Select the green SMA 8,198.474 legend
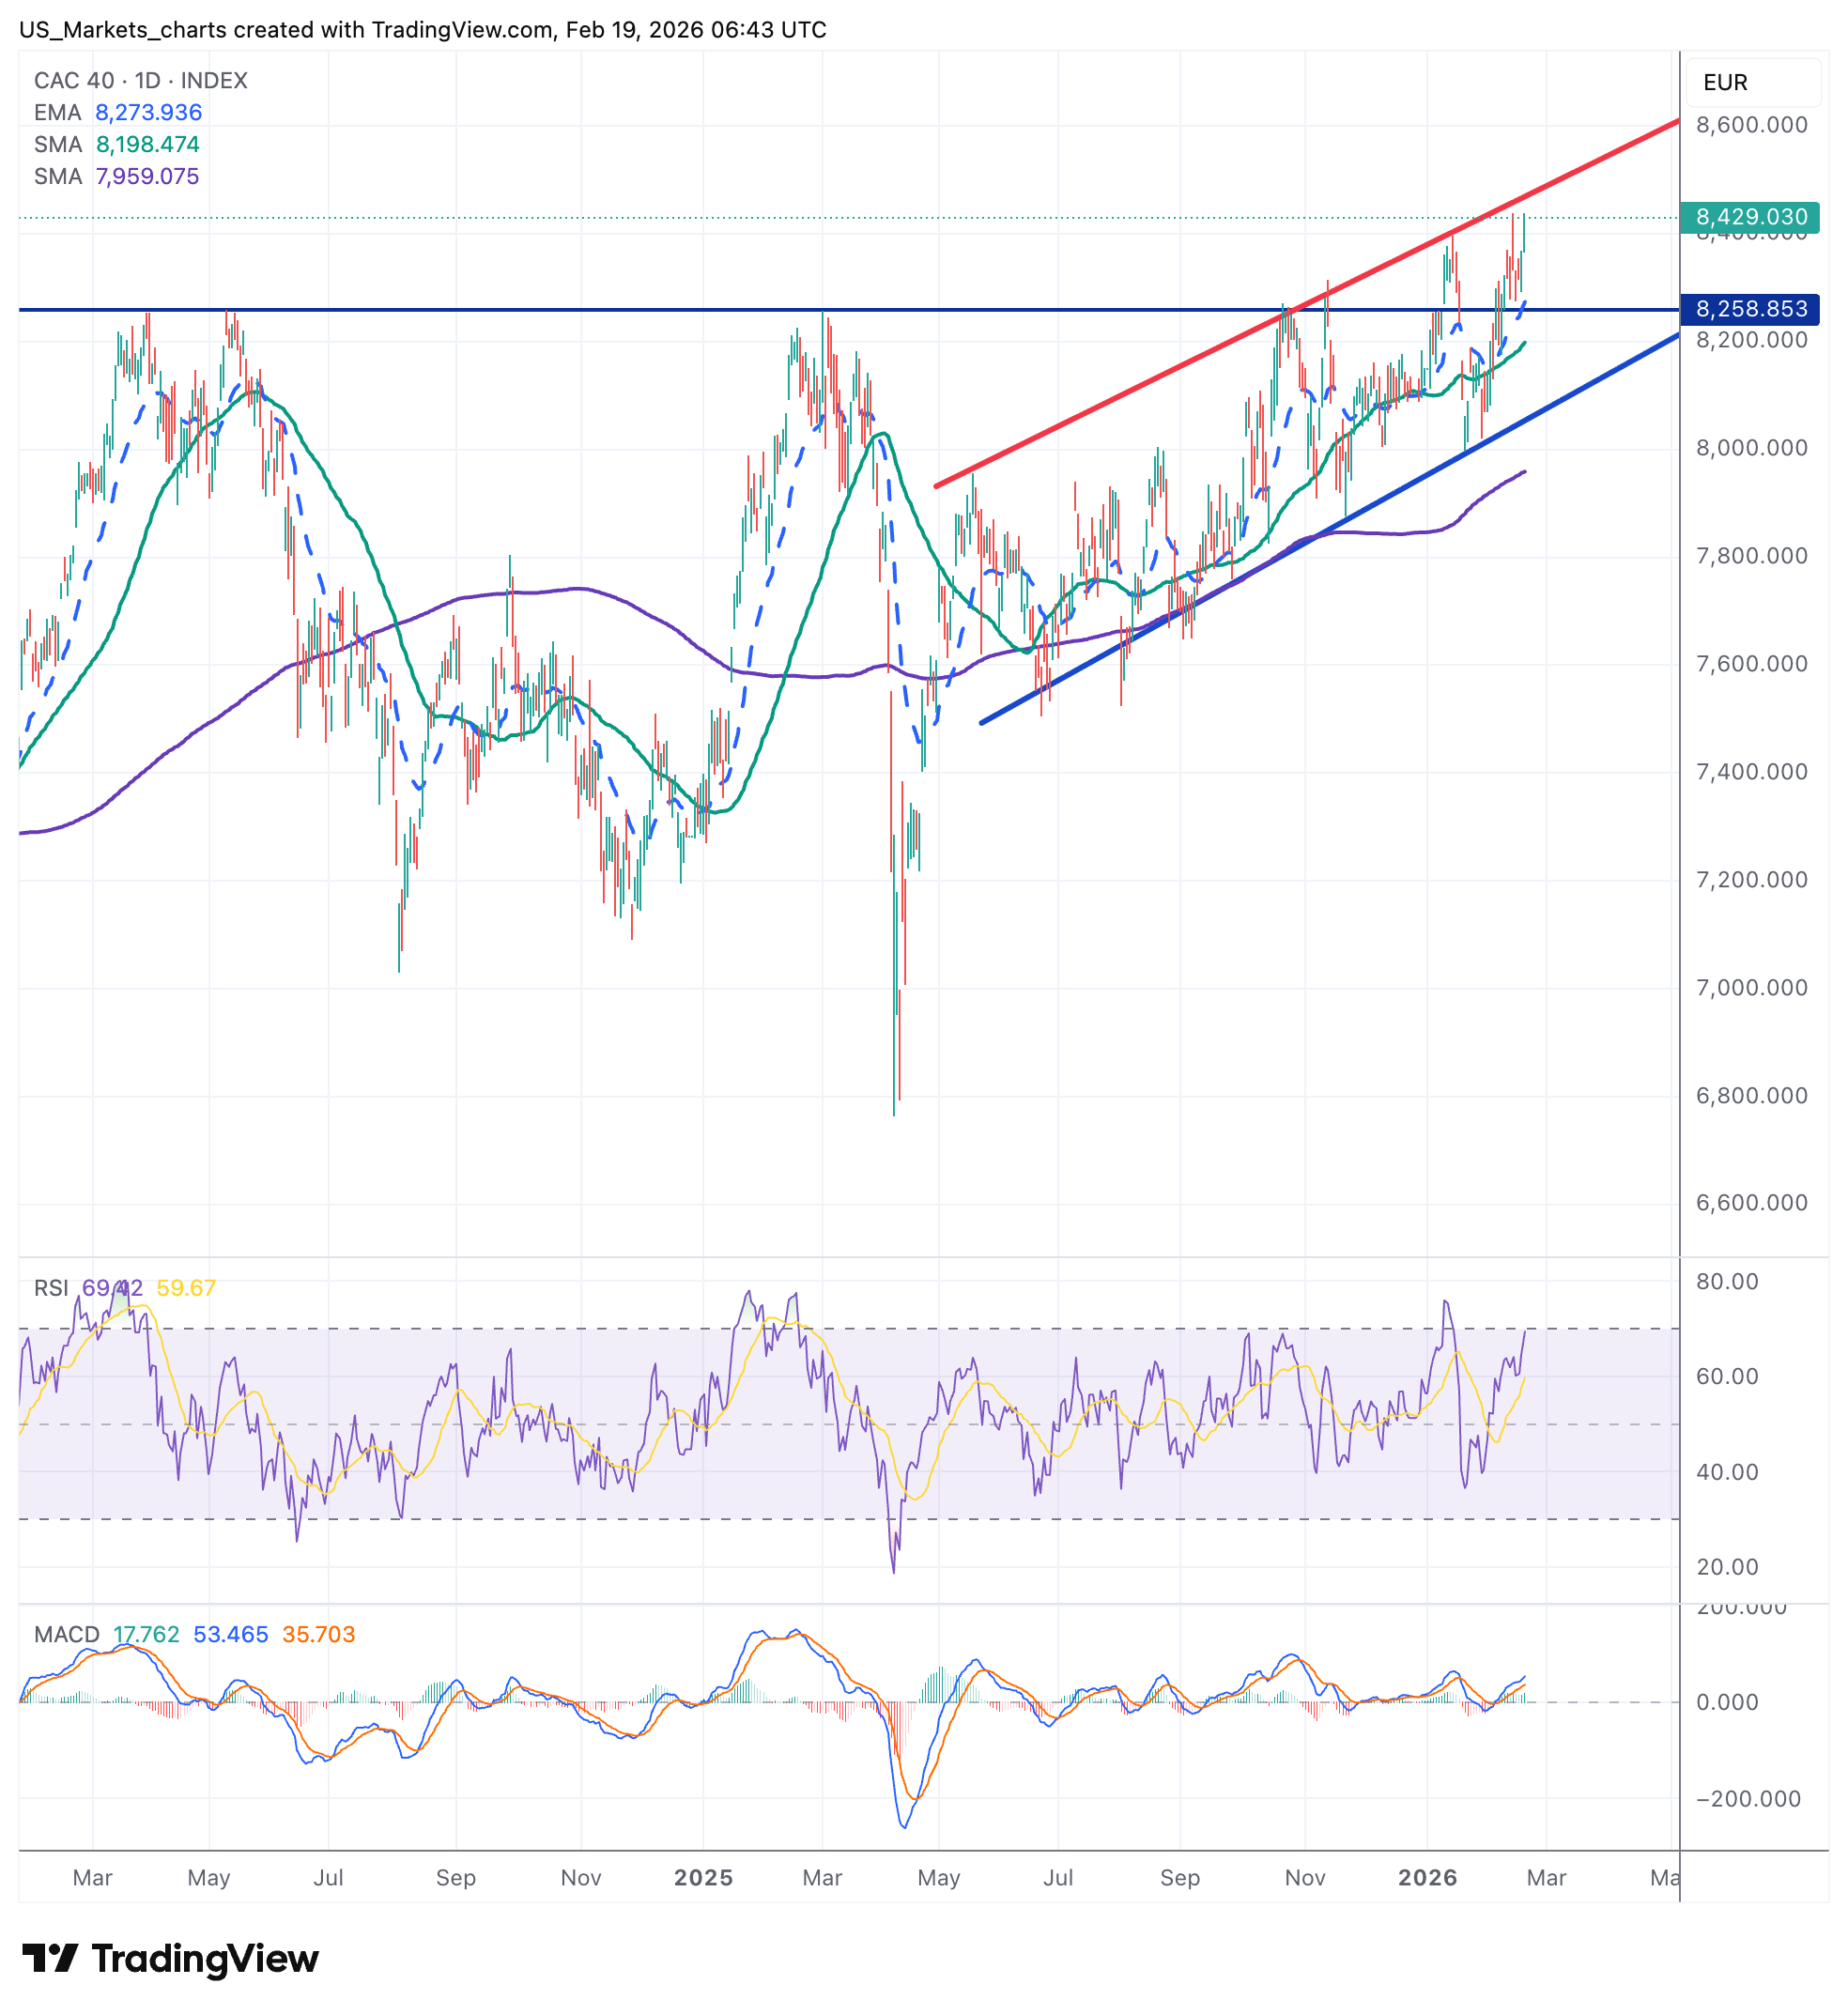Screen dimensions: 1848x2015 pyautogui.click(x=117, y=144)
